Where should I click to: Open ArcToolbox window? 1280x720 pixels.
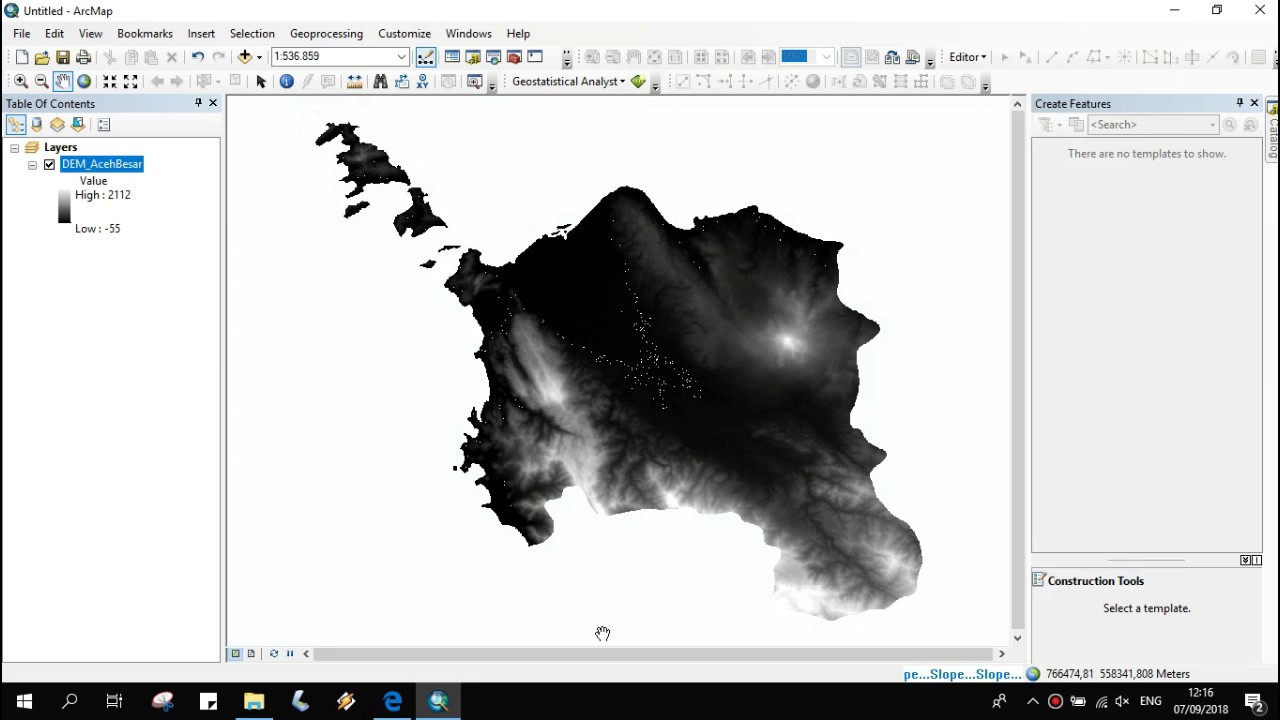[x=514, y=57]
